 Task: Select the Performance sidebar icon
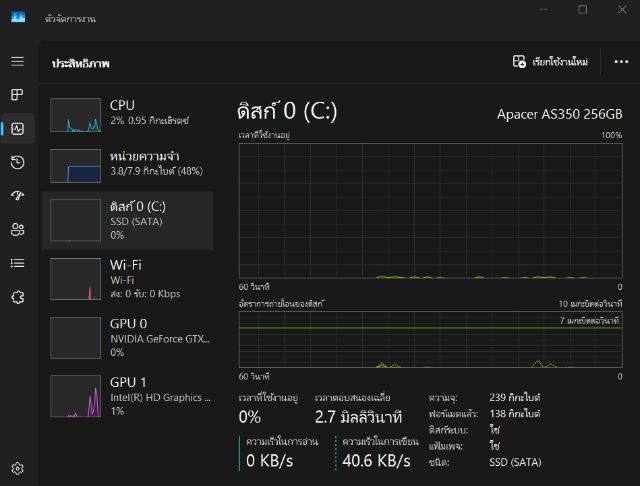[17, 128]
